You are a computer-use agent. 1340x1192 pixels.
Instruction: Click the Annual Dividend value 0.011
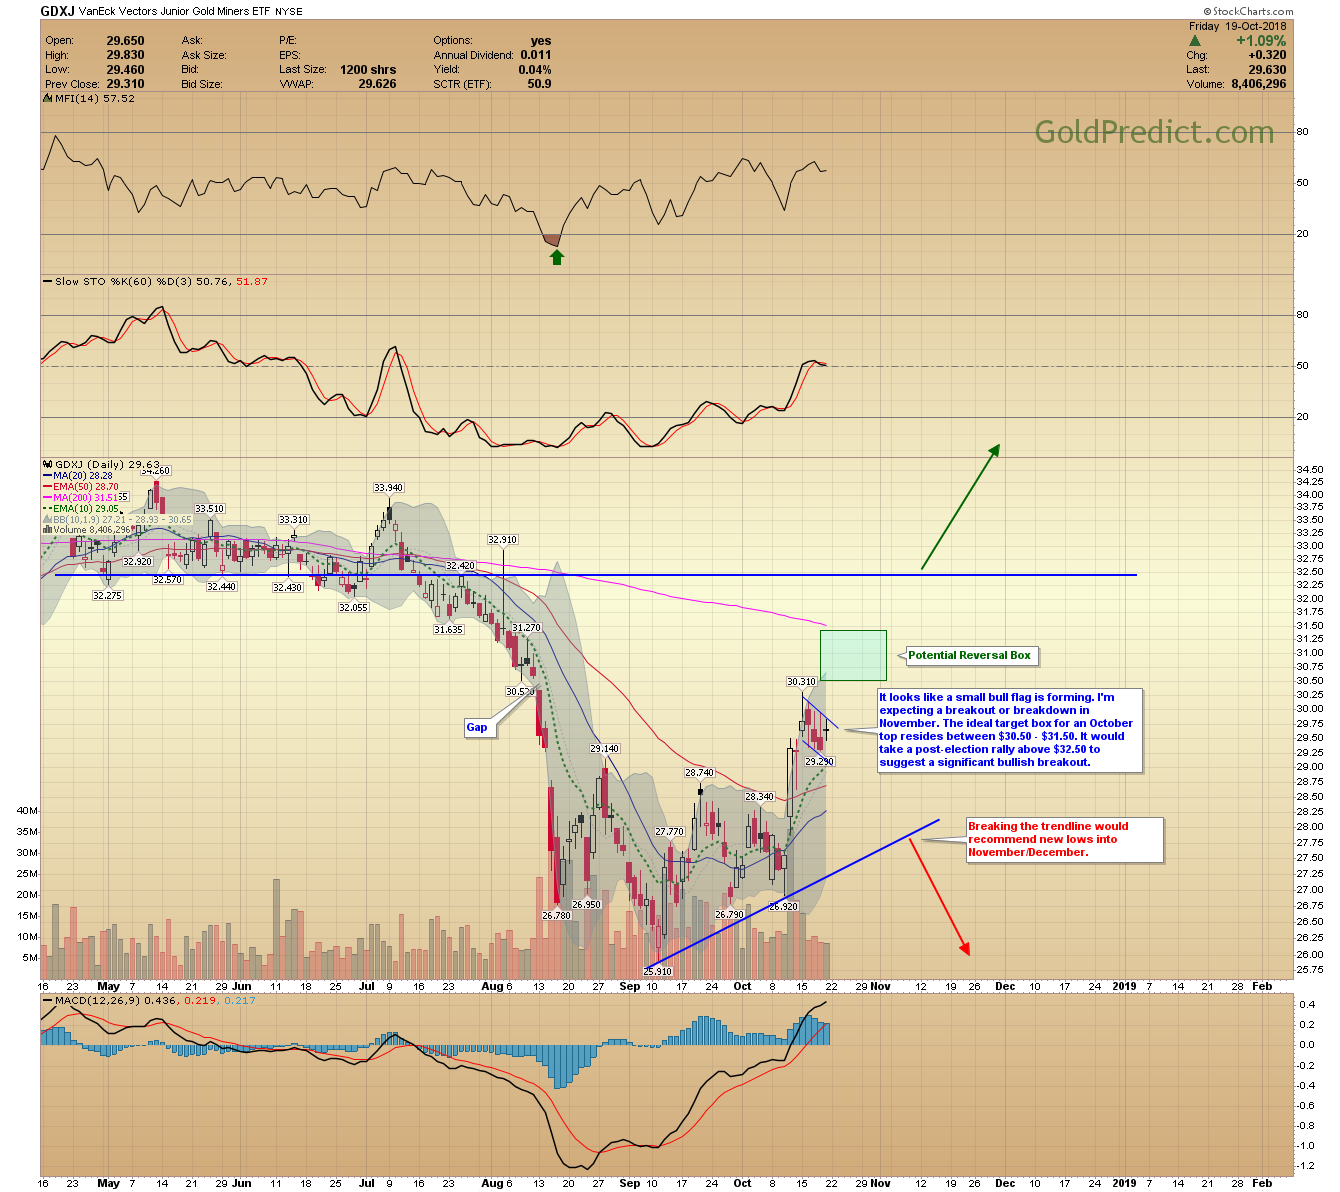point(536,55)
